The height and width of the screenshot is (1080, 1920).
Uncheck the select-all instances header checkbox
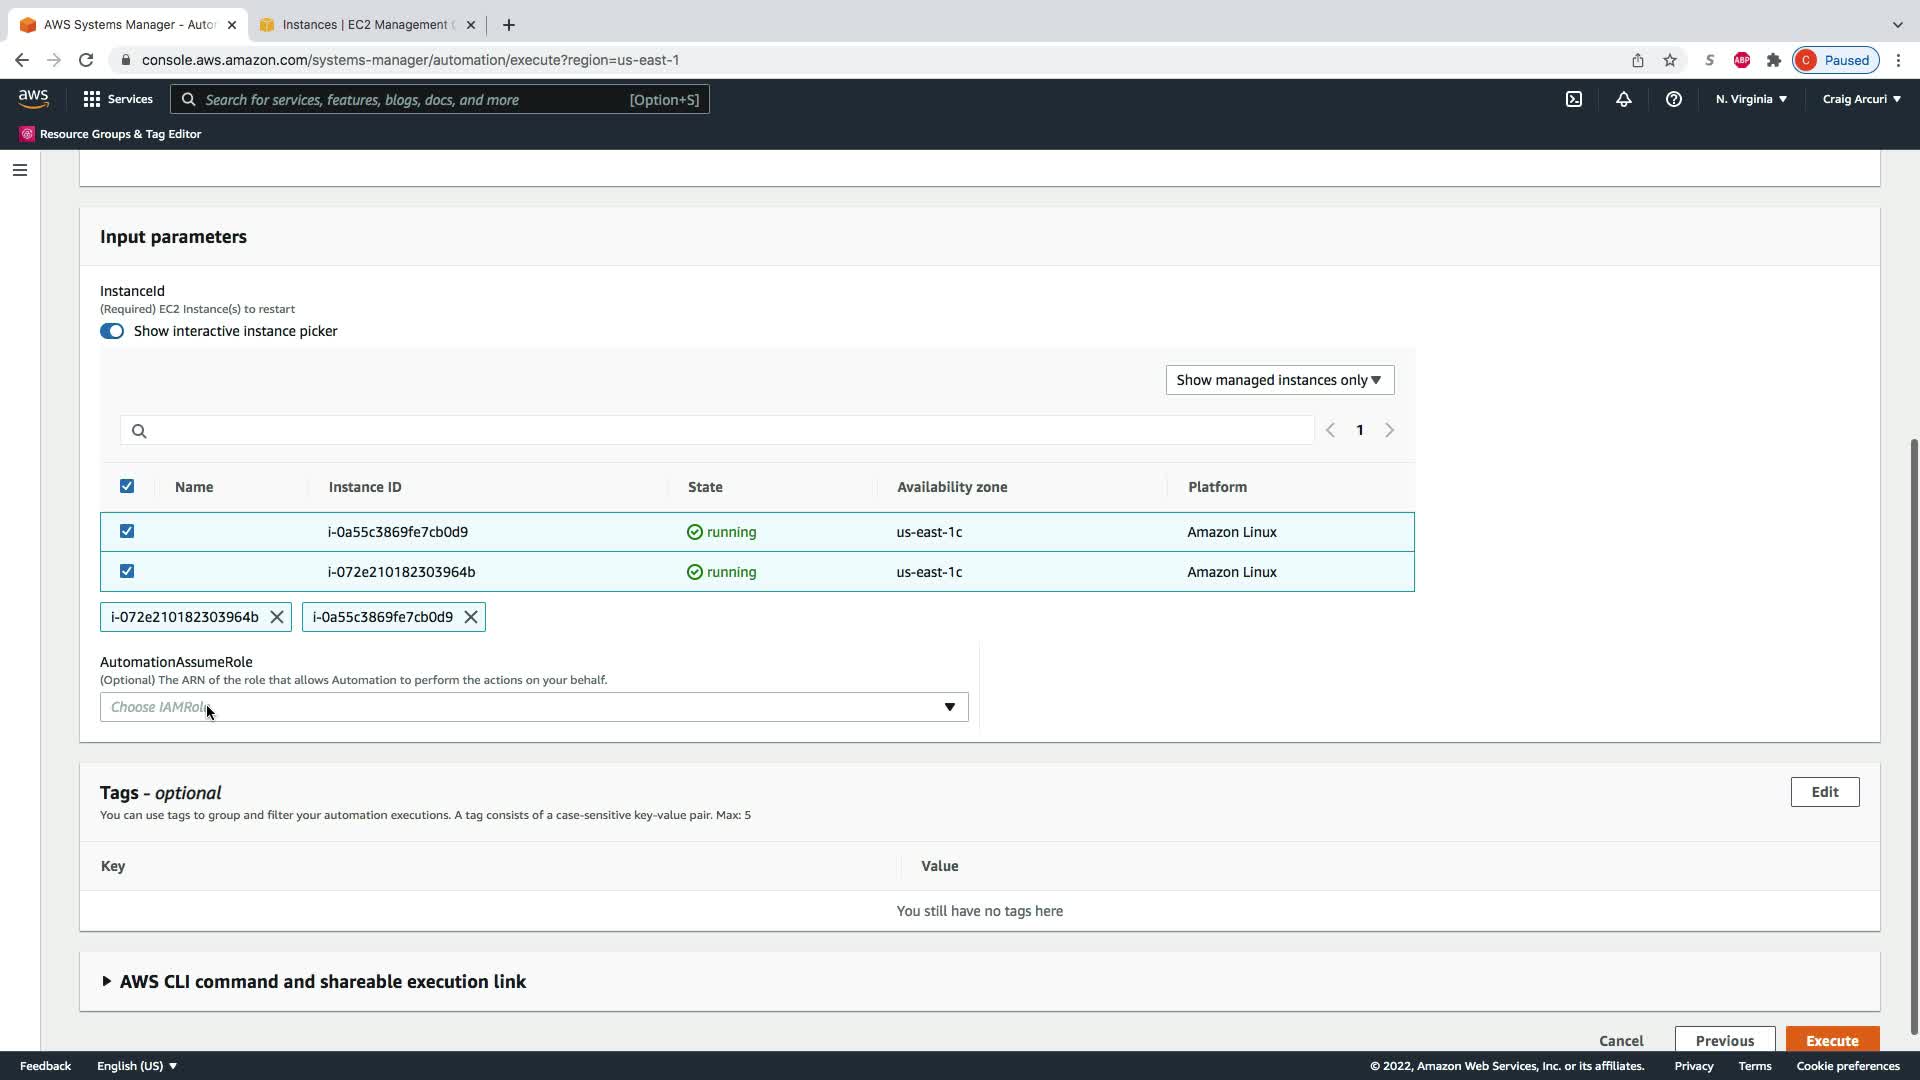(127, 486)
